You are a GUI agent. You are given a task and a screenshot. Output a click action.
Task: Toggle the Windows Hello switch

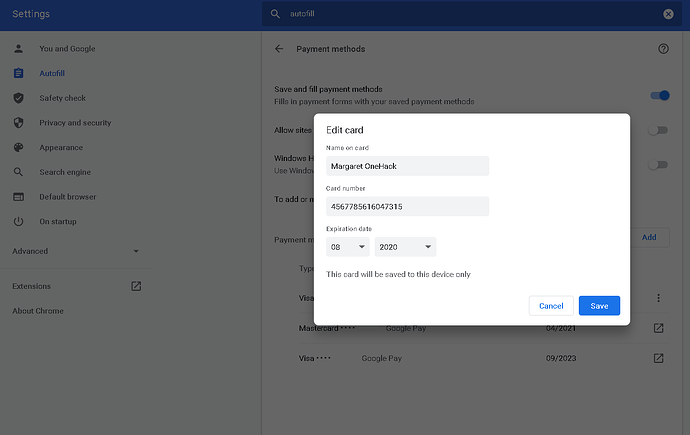(658, 165)
